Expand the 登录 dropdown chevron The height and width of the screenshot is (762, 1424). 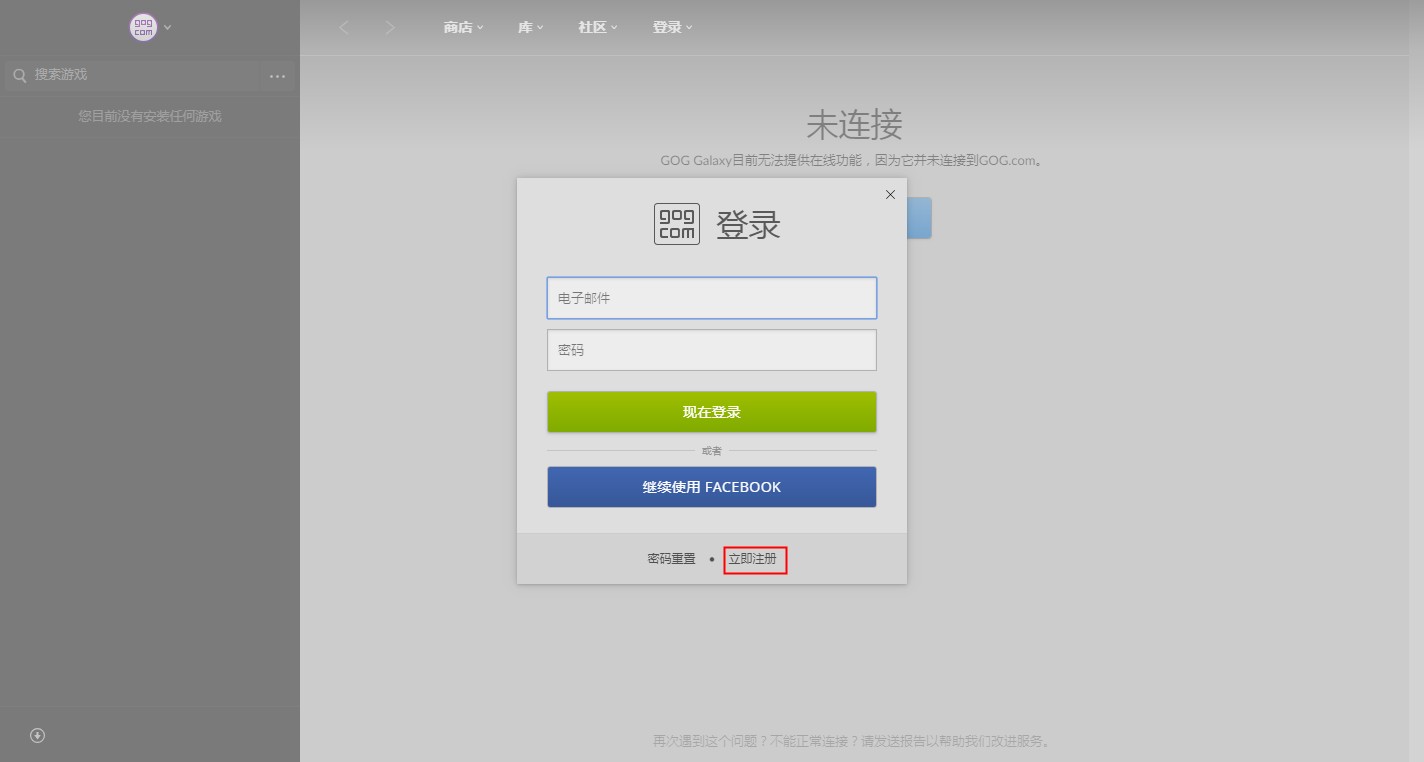coord(691,27)
